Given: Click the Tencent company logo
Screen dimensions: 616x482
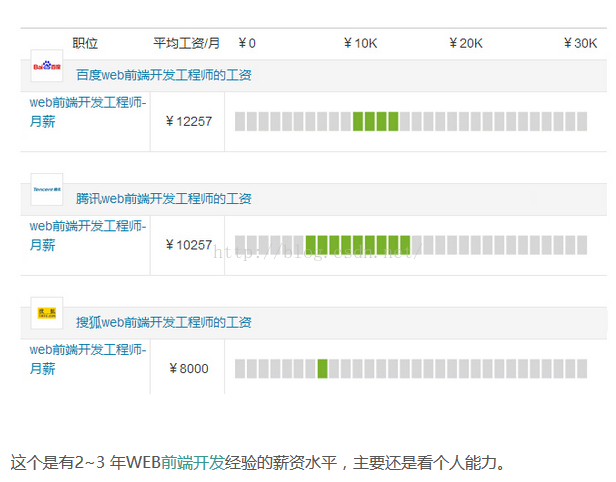Looking at the screenshot, I should 47,189.
